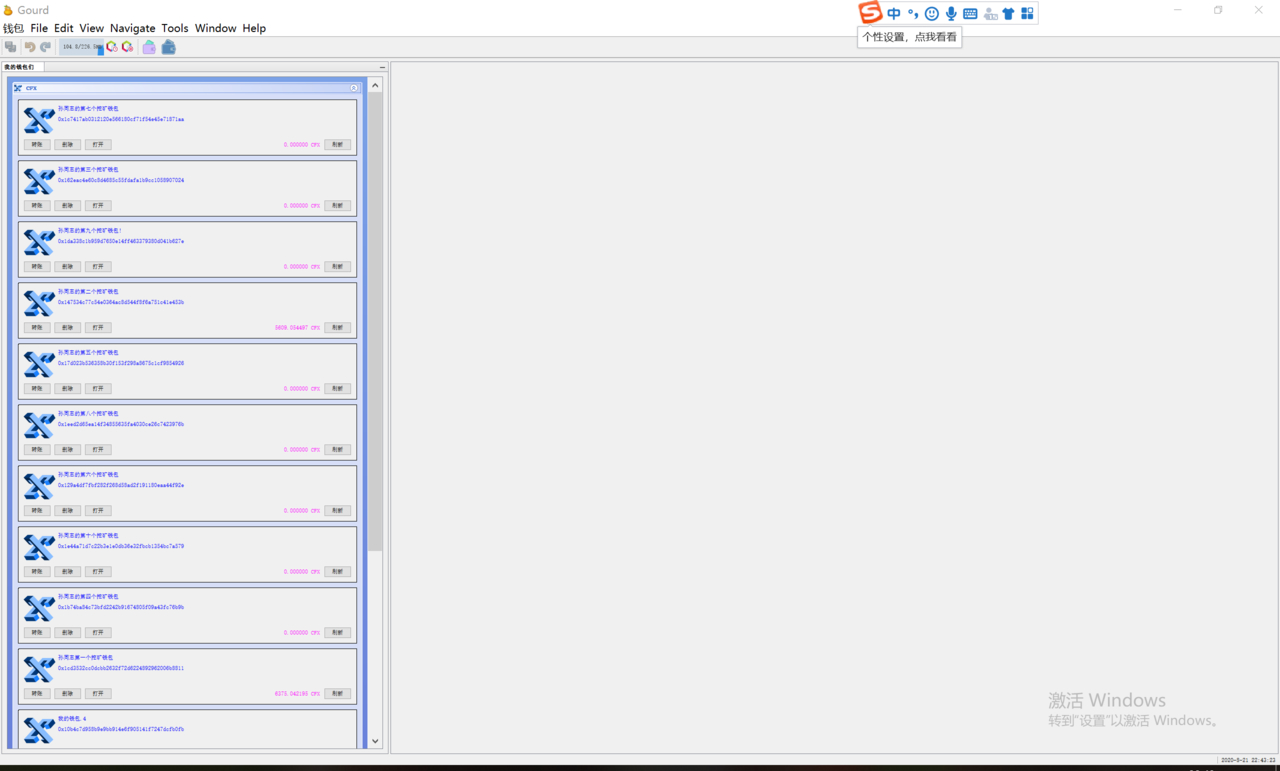1280x771 pixels.
Task: Open the Help menu
Action: [254, 28]
